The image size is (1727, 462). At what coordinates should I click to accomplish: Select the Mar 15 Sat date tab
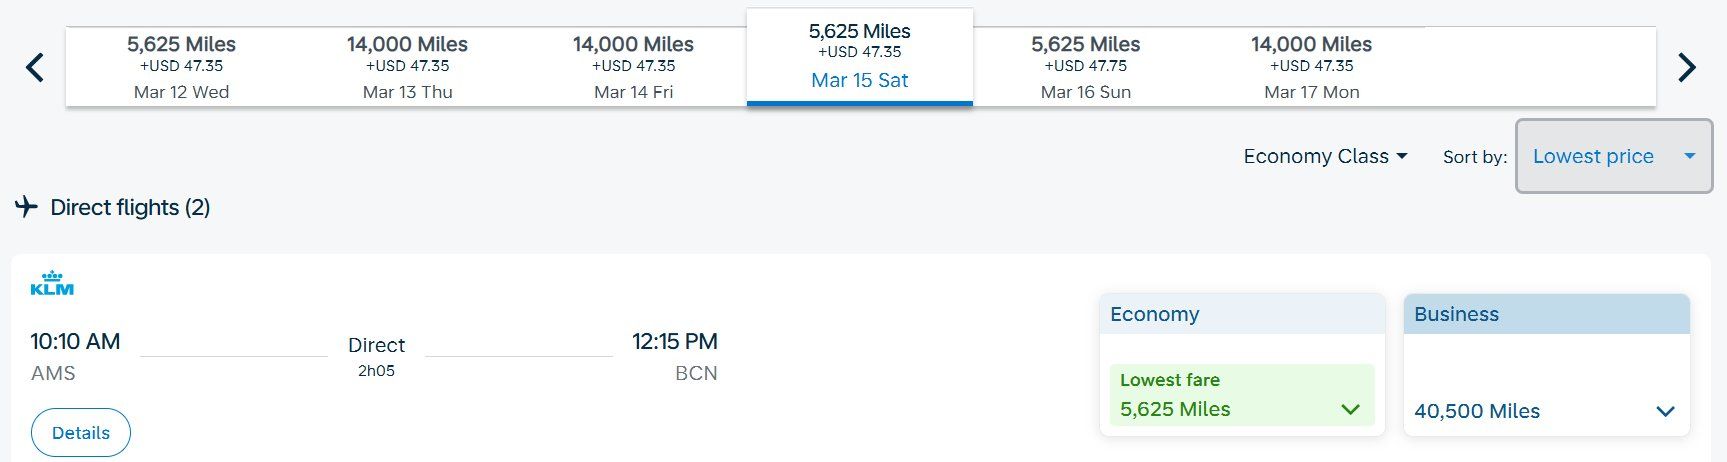(x=860, y=57)
